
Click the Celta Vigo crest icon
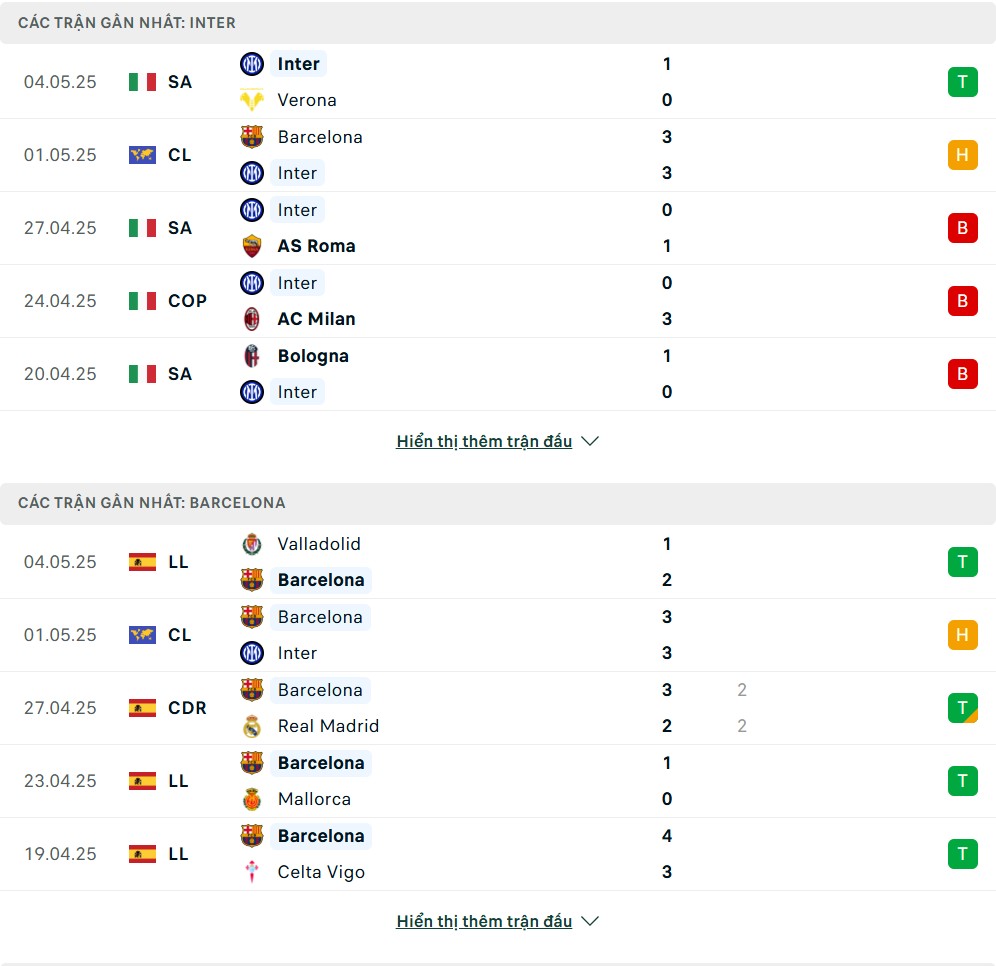(x=252, y=872)
